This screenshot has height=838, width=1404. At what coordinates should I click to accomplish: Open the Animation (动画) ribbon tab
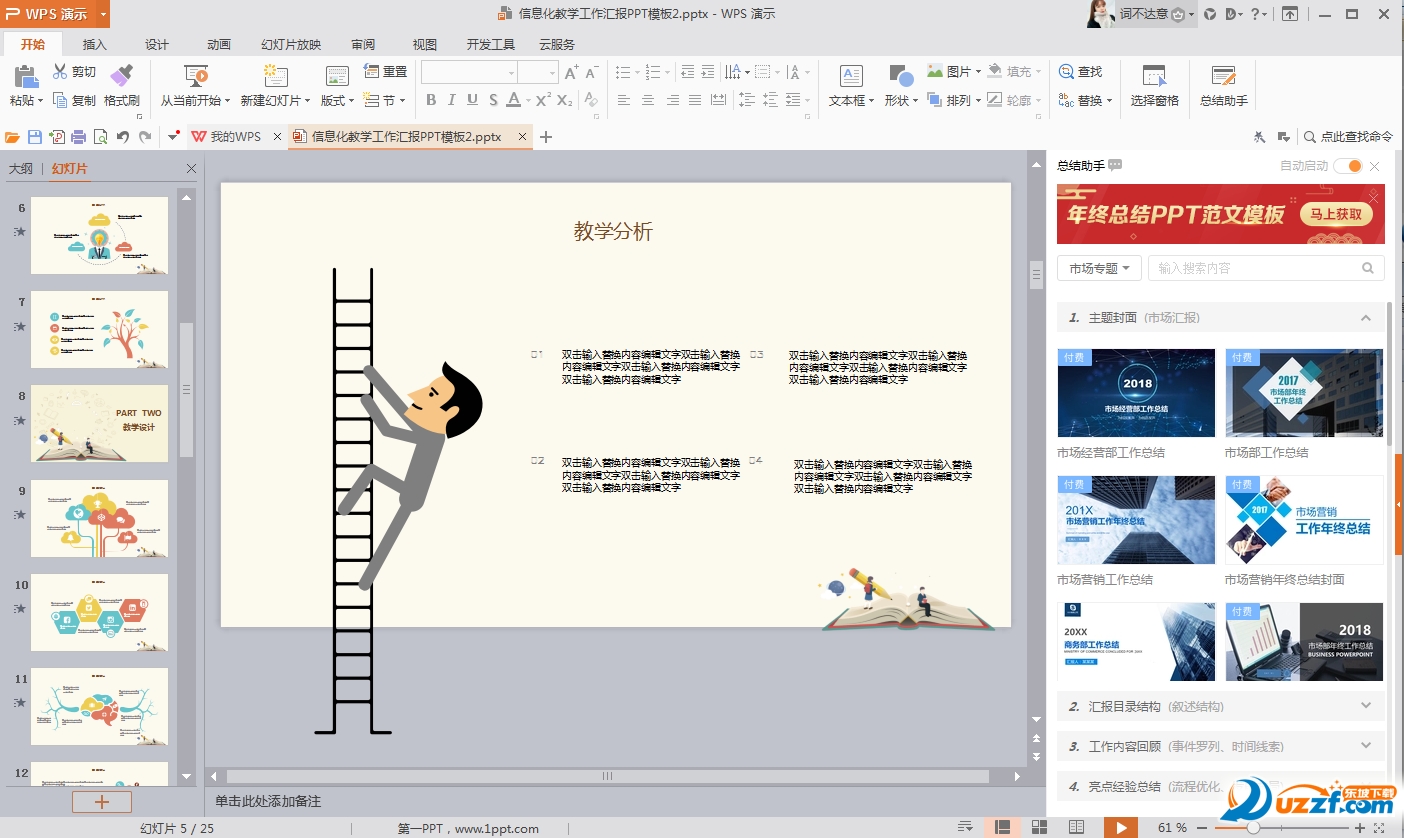click(219, 44)
